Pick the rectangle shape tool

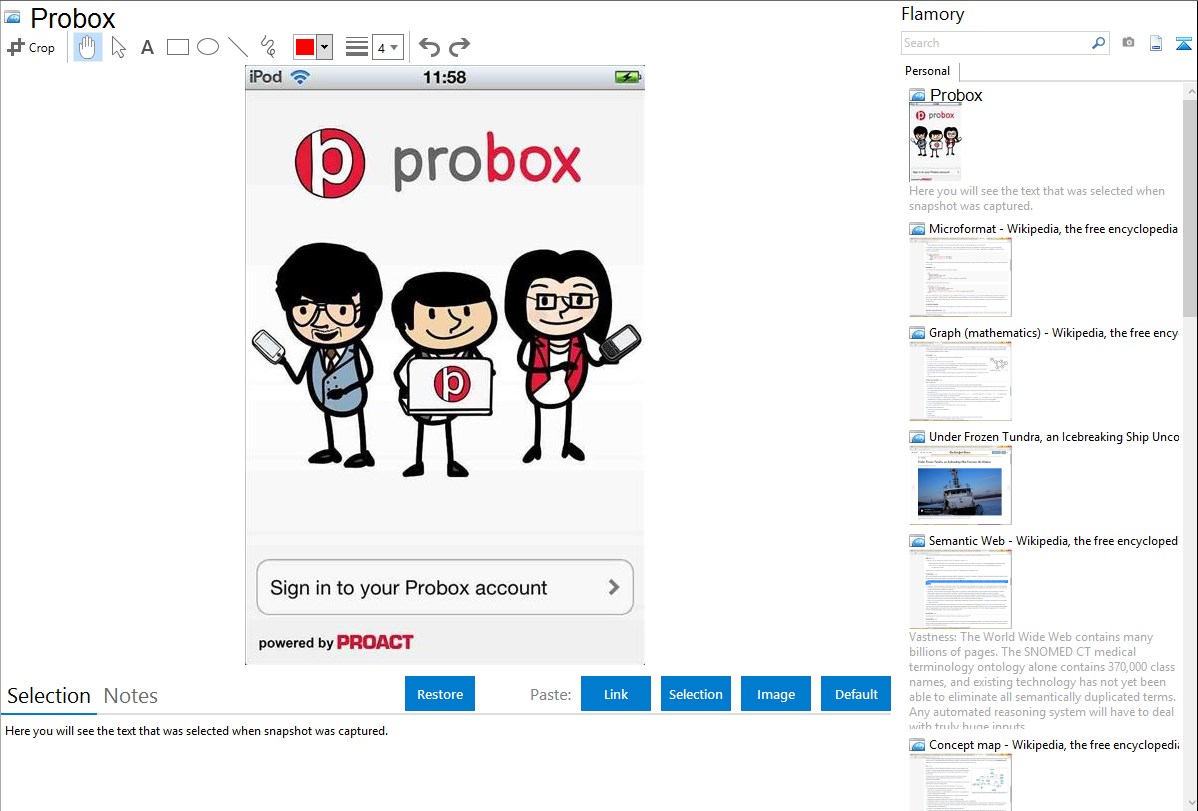coord(177,47)
